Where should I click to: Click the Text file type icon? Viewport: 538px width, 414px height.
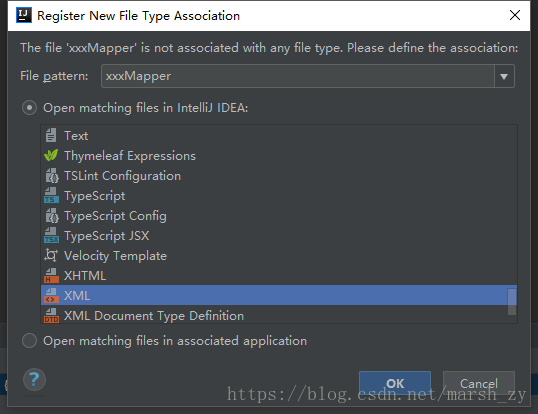(51, 135)
